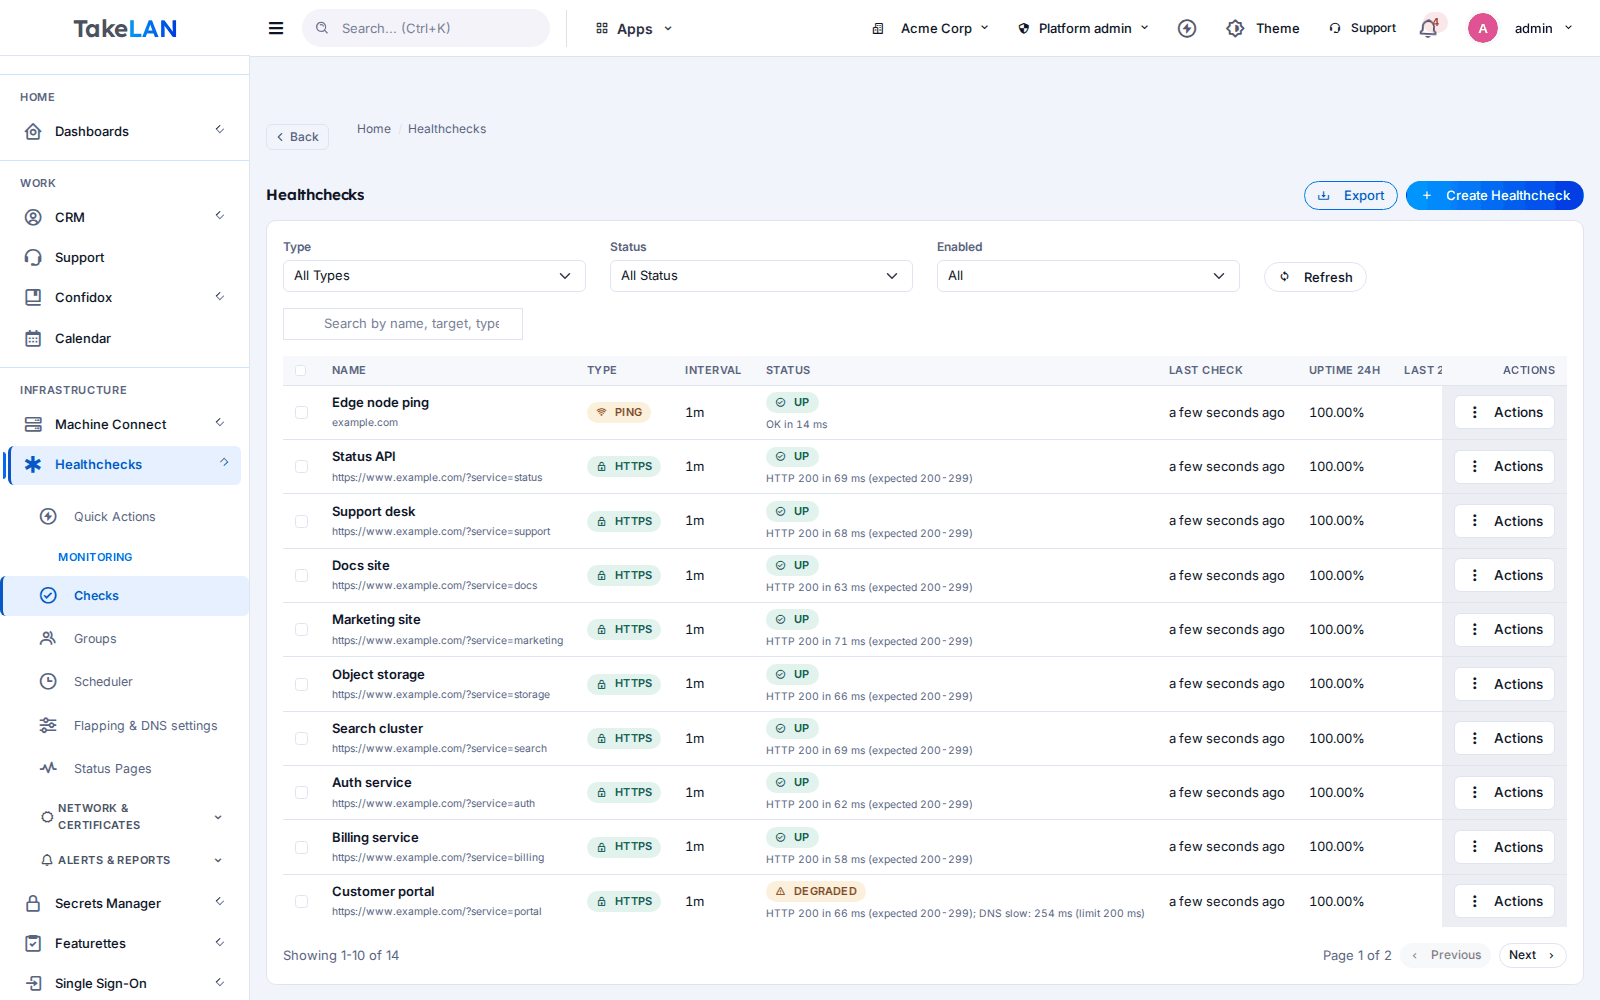Screen dimensions: 1600x1000
Task: Expand the Dashboards menu
Action: click(x=124, y=131)
